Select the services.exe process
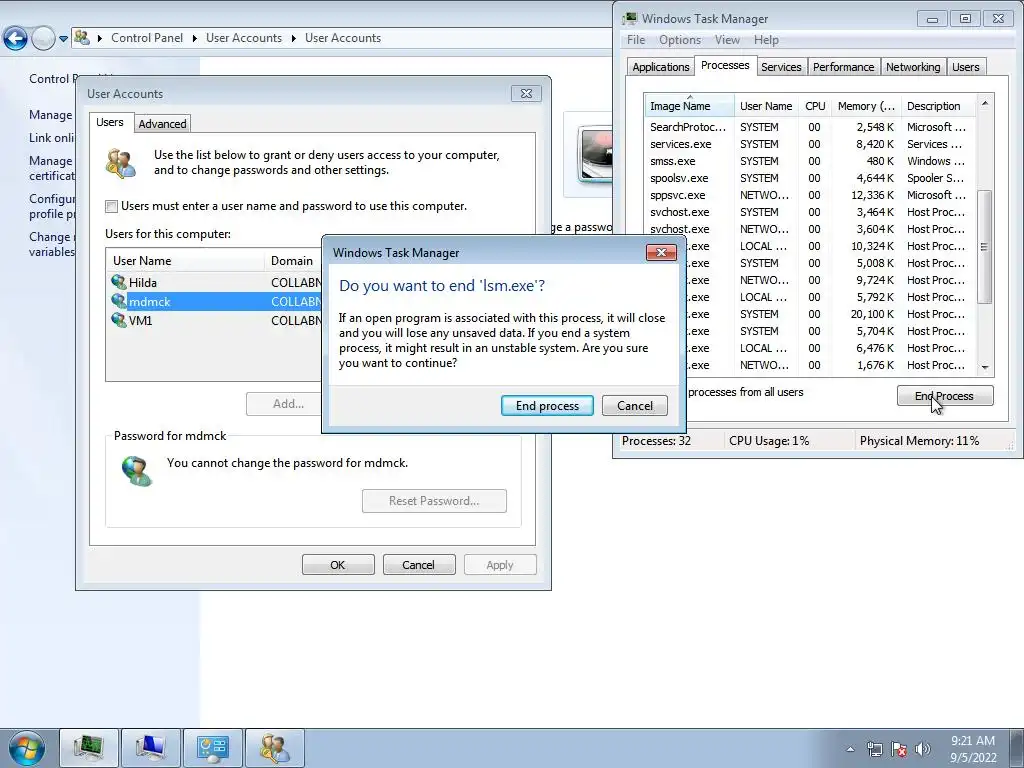The height and width of the screenshot is (768, 1024). coord(810,144)
